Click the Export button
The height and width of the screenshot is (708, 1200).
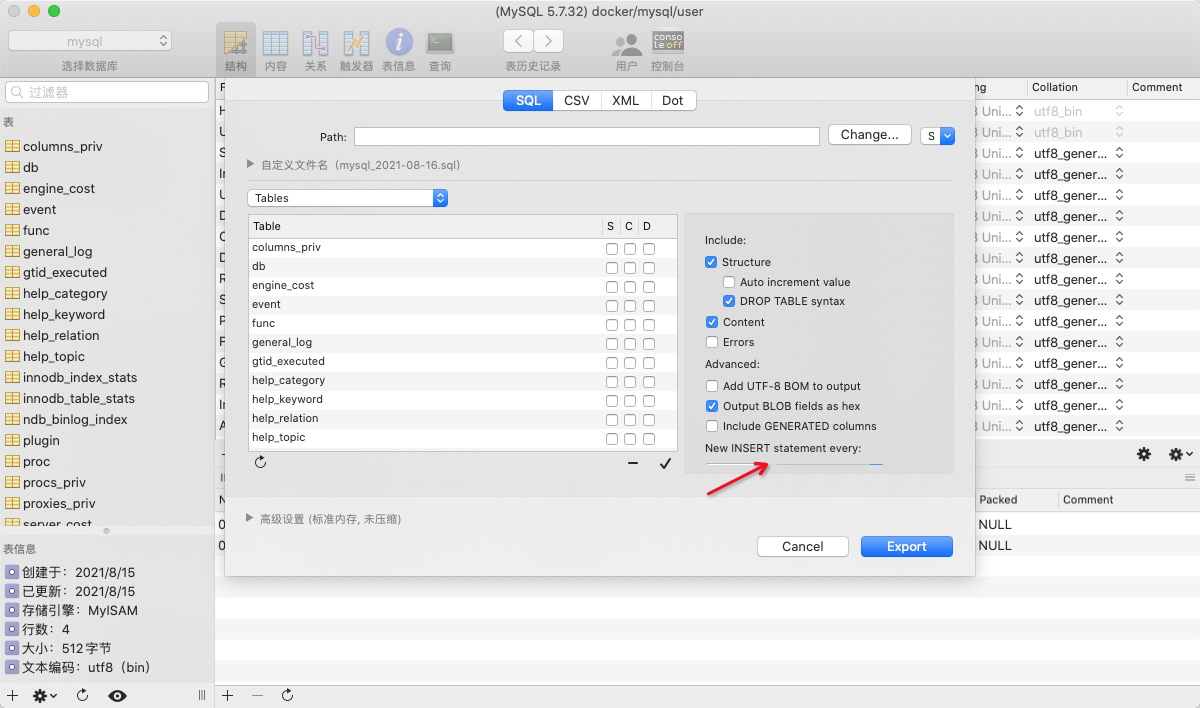[x=906, y=546]
